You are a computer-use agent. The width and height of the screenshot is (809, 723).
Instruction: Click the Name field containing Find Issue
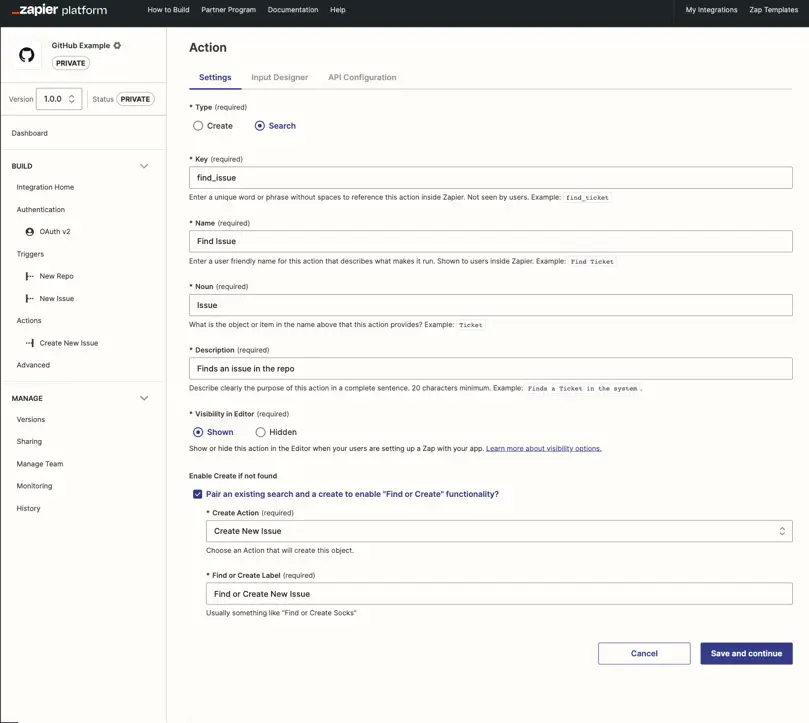tap(491, 241)
